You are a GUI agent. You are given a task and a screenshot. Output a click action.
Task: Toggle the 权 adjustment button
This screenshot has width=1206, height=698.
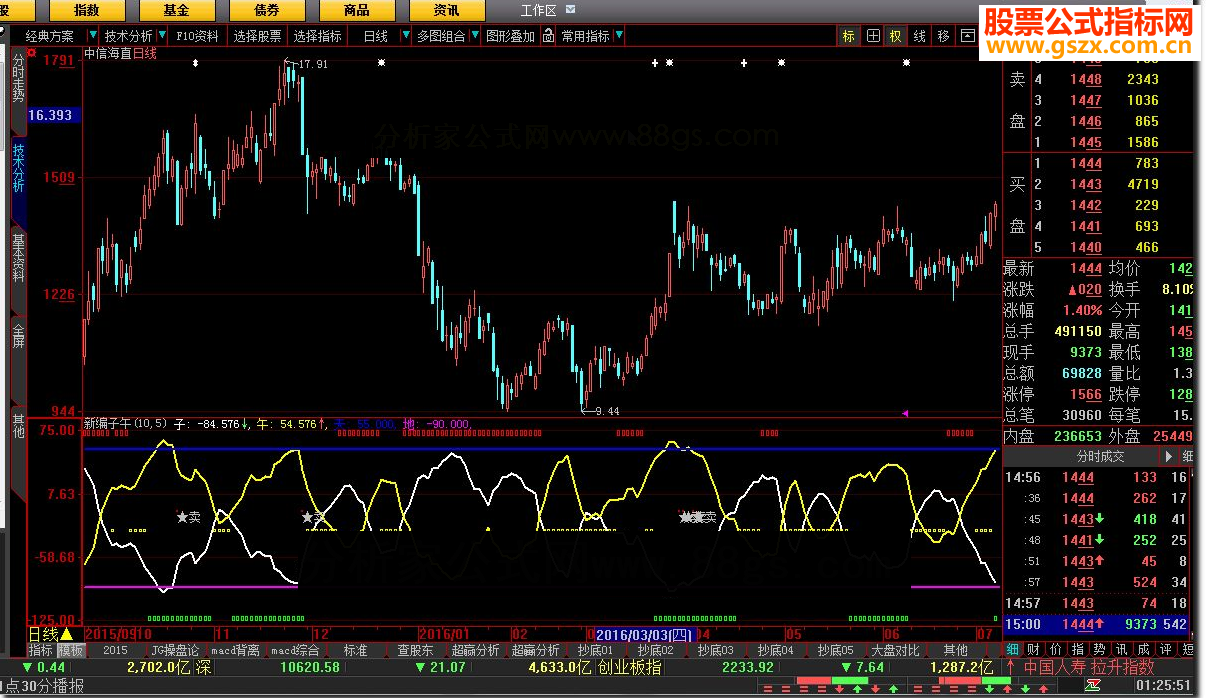895,36
